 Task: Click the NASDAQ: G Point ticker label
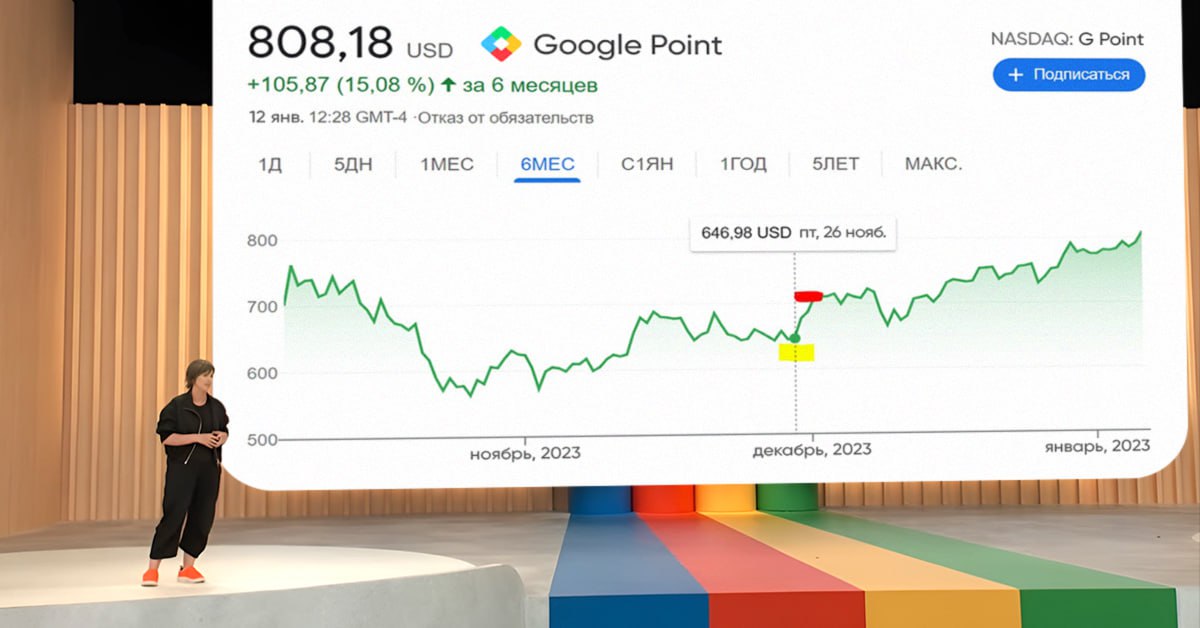click(1066, 40)
